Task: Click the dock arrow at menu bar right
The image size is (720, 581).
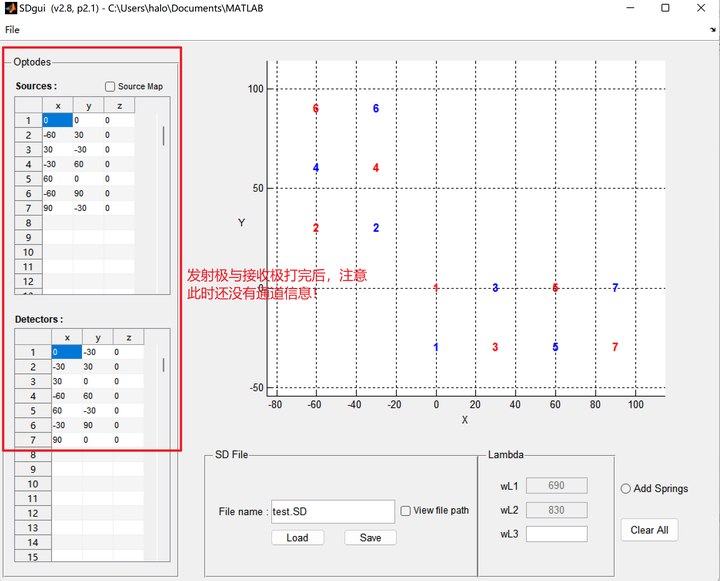Action: click(x=713, y=30)
